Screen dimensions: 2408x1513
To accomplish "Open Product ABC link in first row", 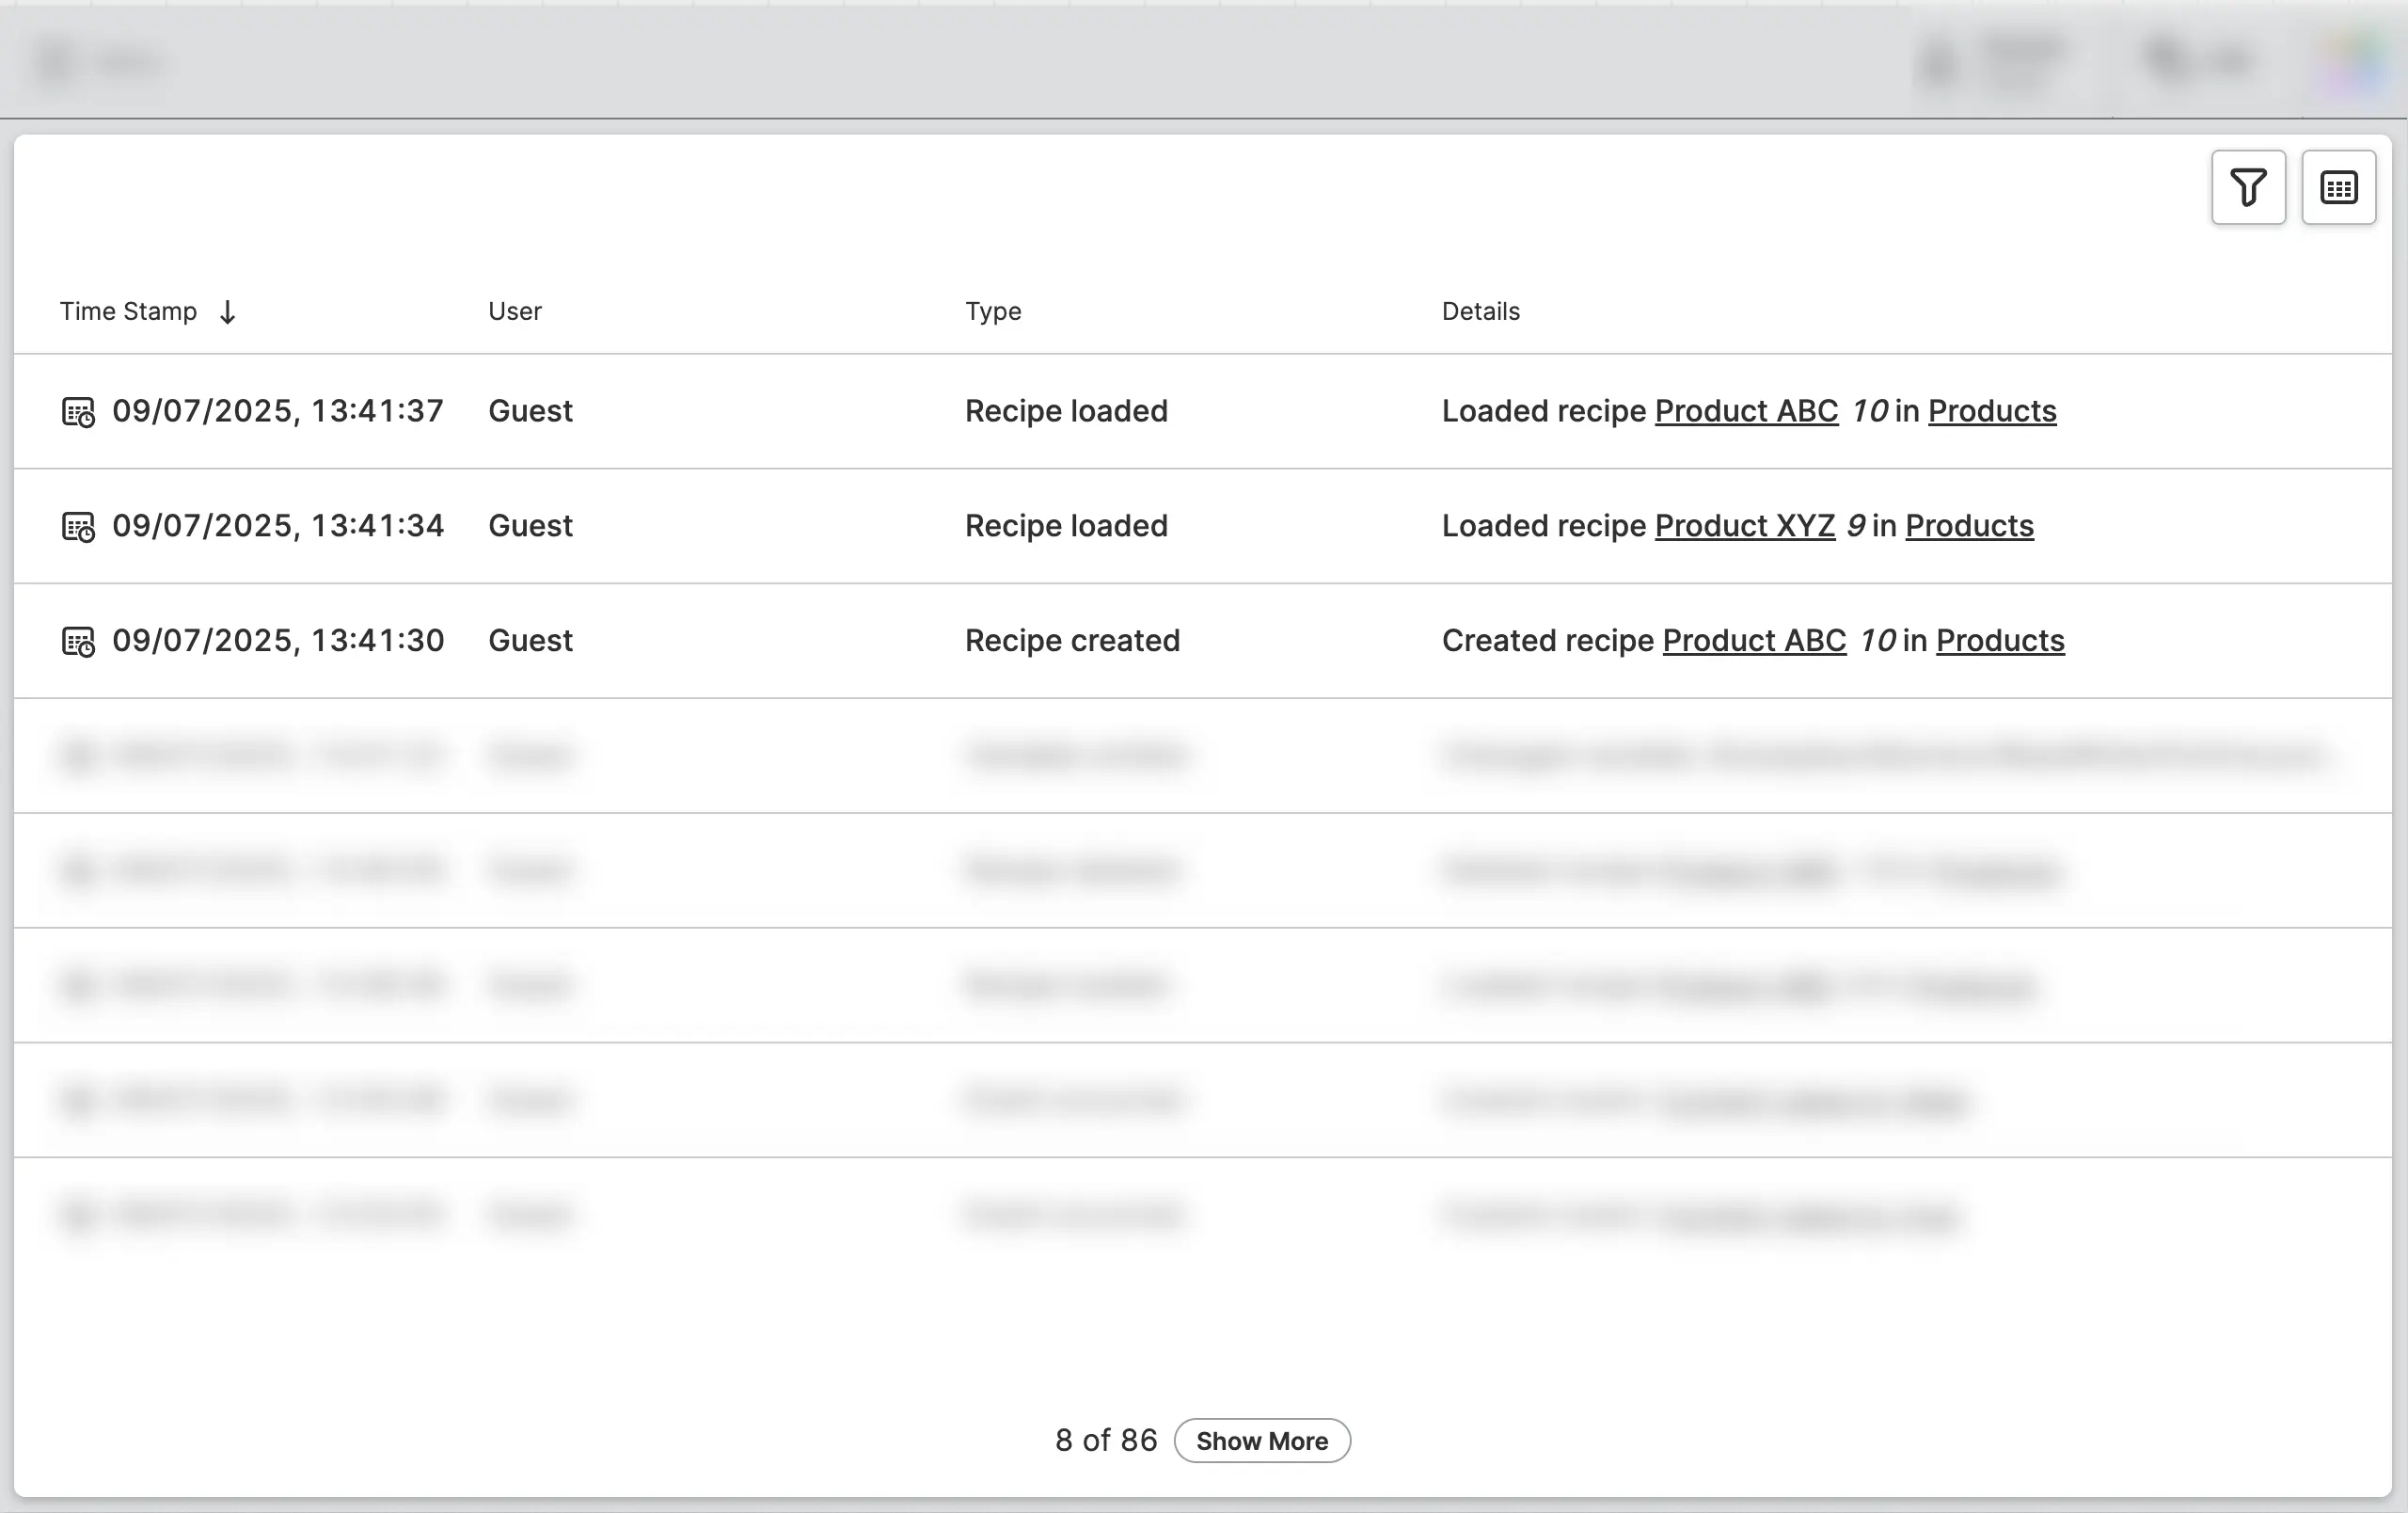I will coord(1745,411).
